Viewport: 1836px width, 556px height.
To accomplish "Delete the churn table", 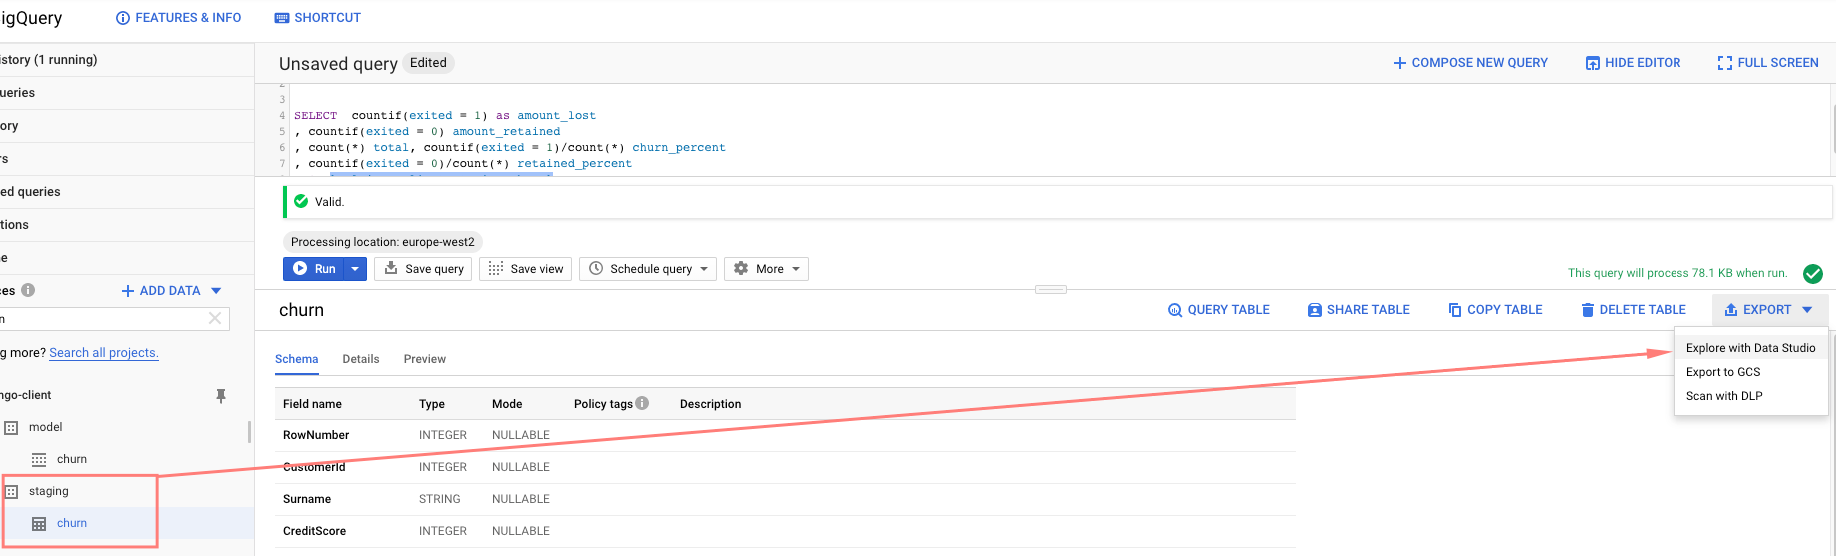I will pos(1633,310).
